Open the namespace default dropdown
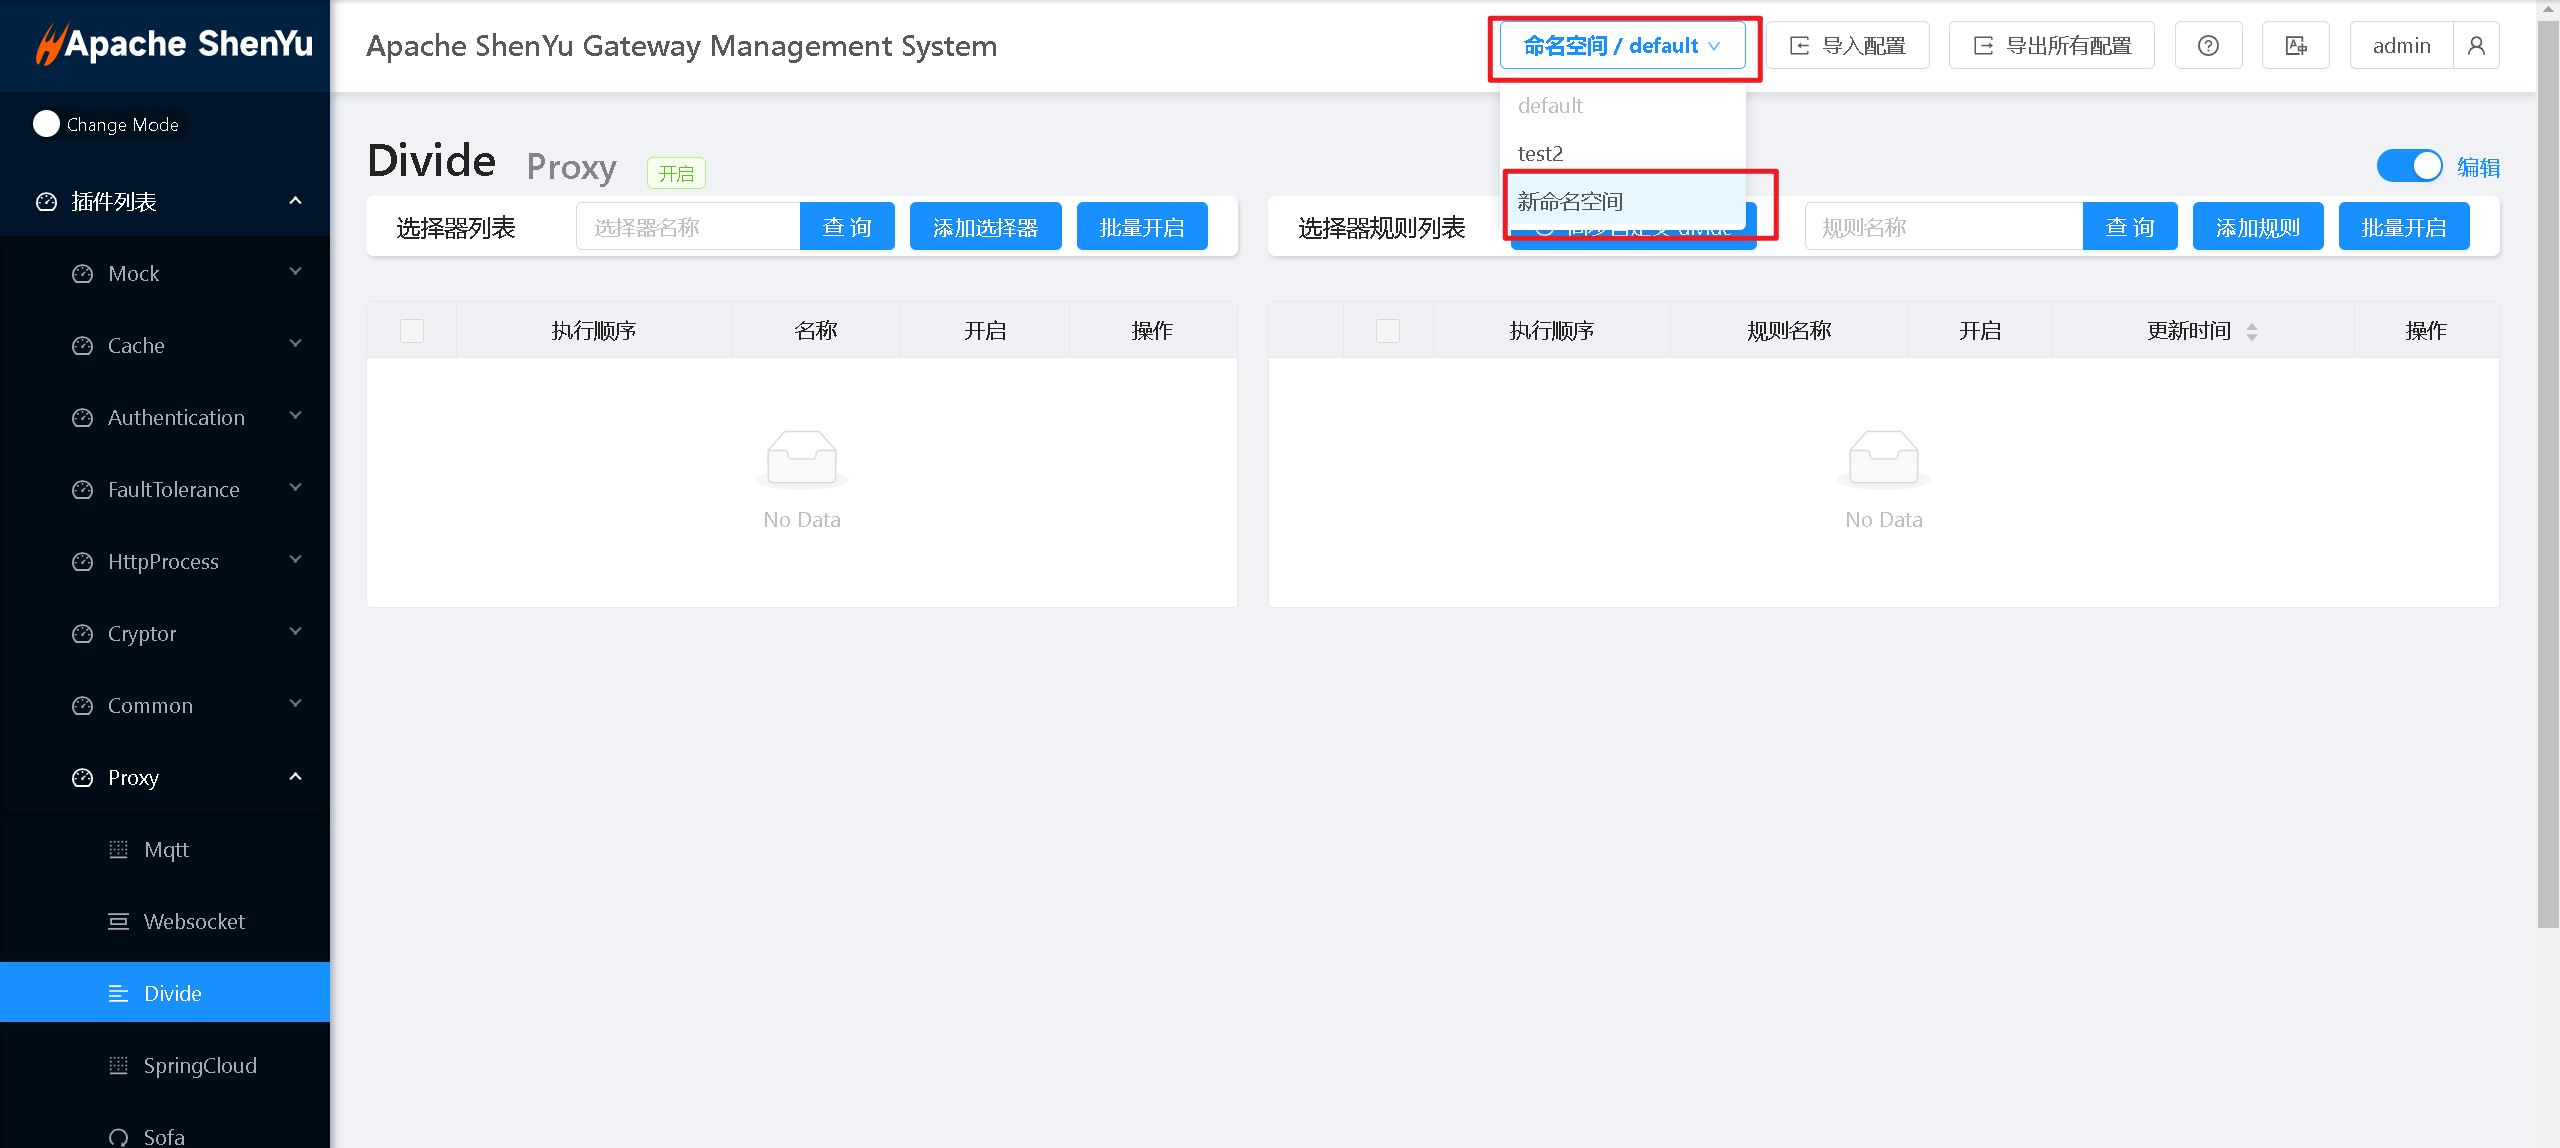This screenshot has height=1148, width=2560. coord(1622,46)
